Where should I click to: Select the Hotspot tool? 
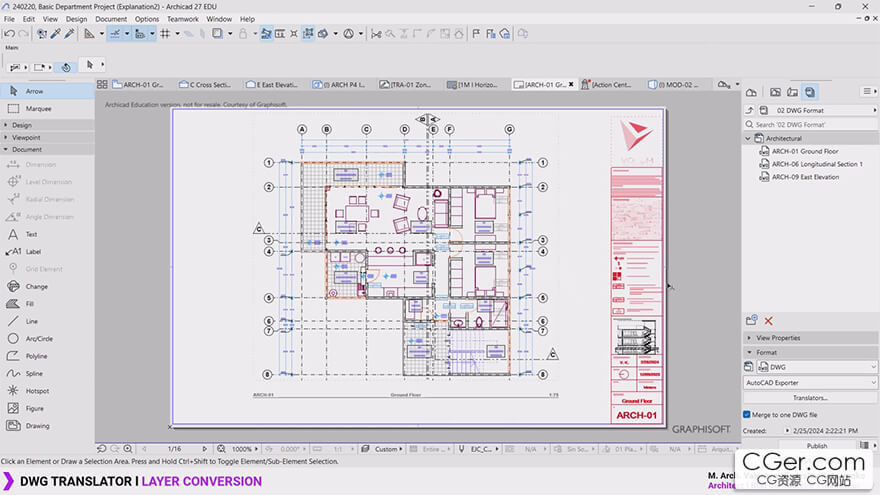[47, 391]
